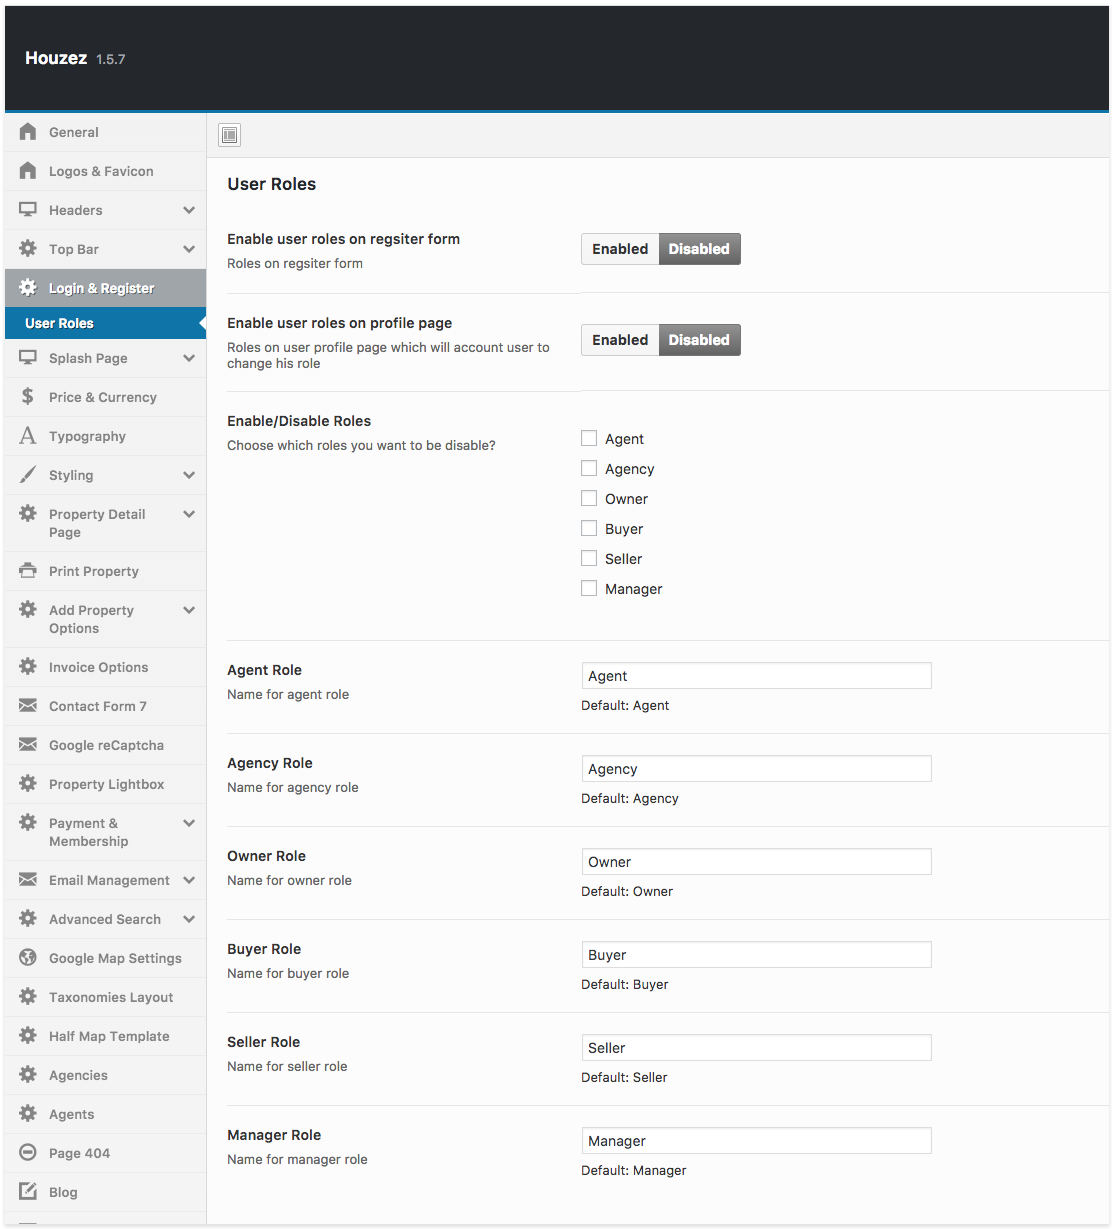Edit the Agency Role name field
The height and width of the screenshot is (1229, 1114).
756,769
